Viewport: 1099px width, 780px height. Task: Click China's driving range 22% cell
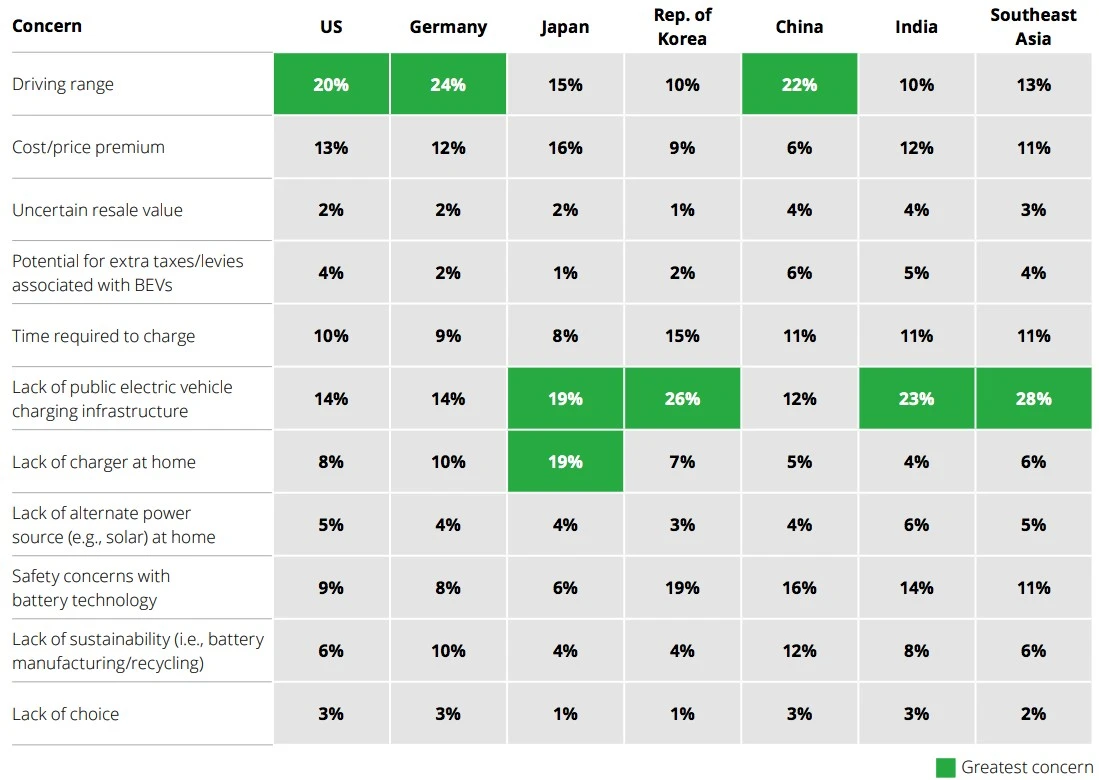[x=799, y=85]
